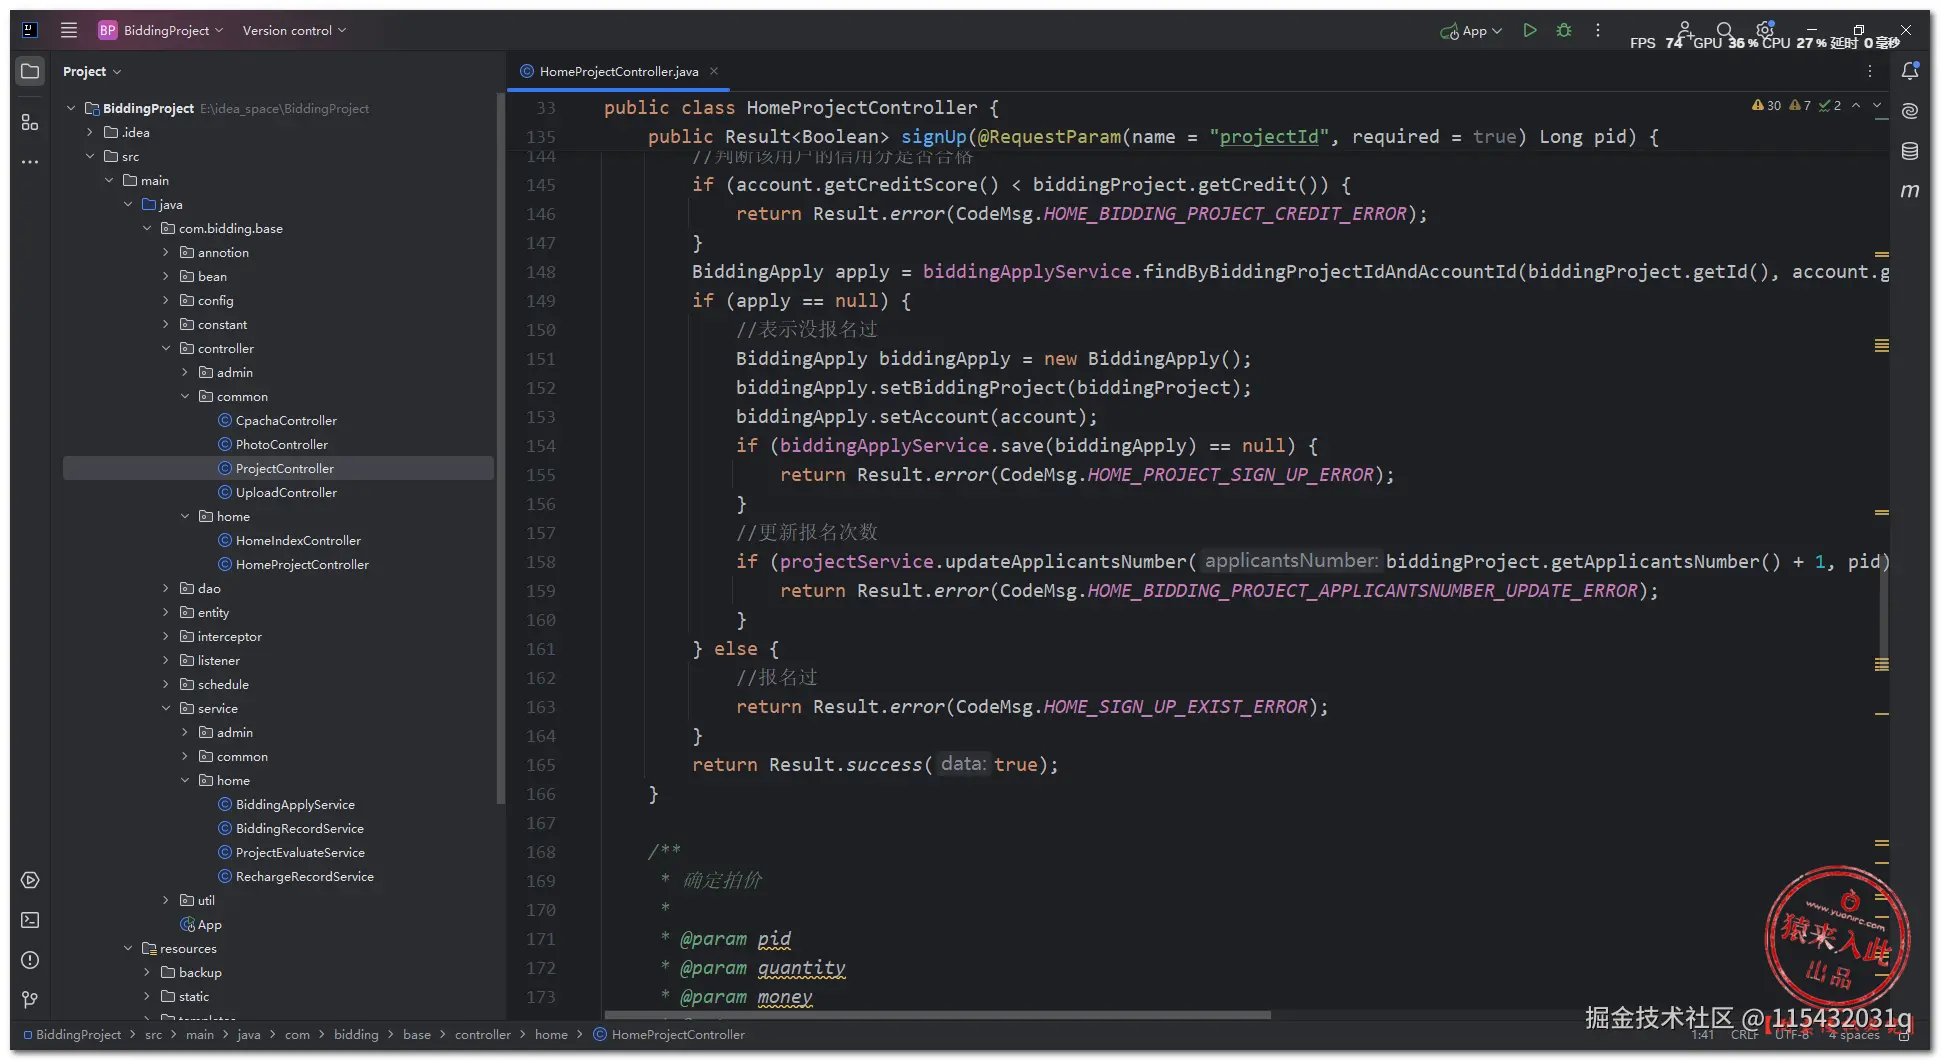Open the AI Assistant spiral icon
The width and height of the screenshot is (1941, 1061).
[x=1910, y=111]
